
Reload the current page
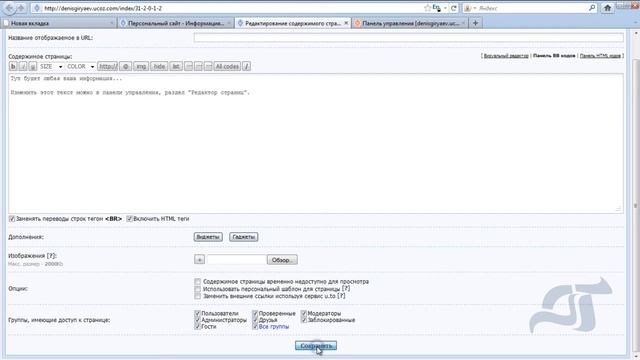[453, 8]
